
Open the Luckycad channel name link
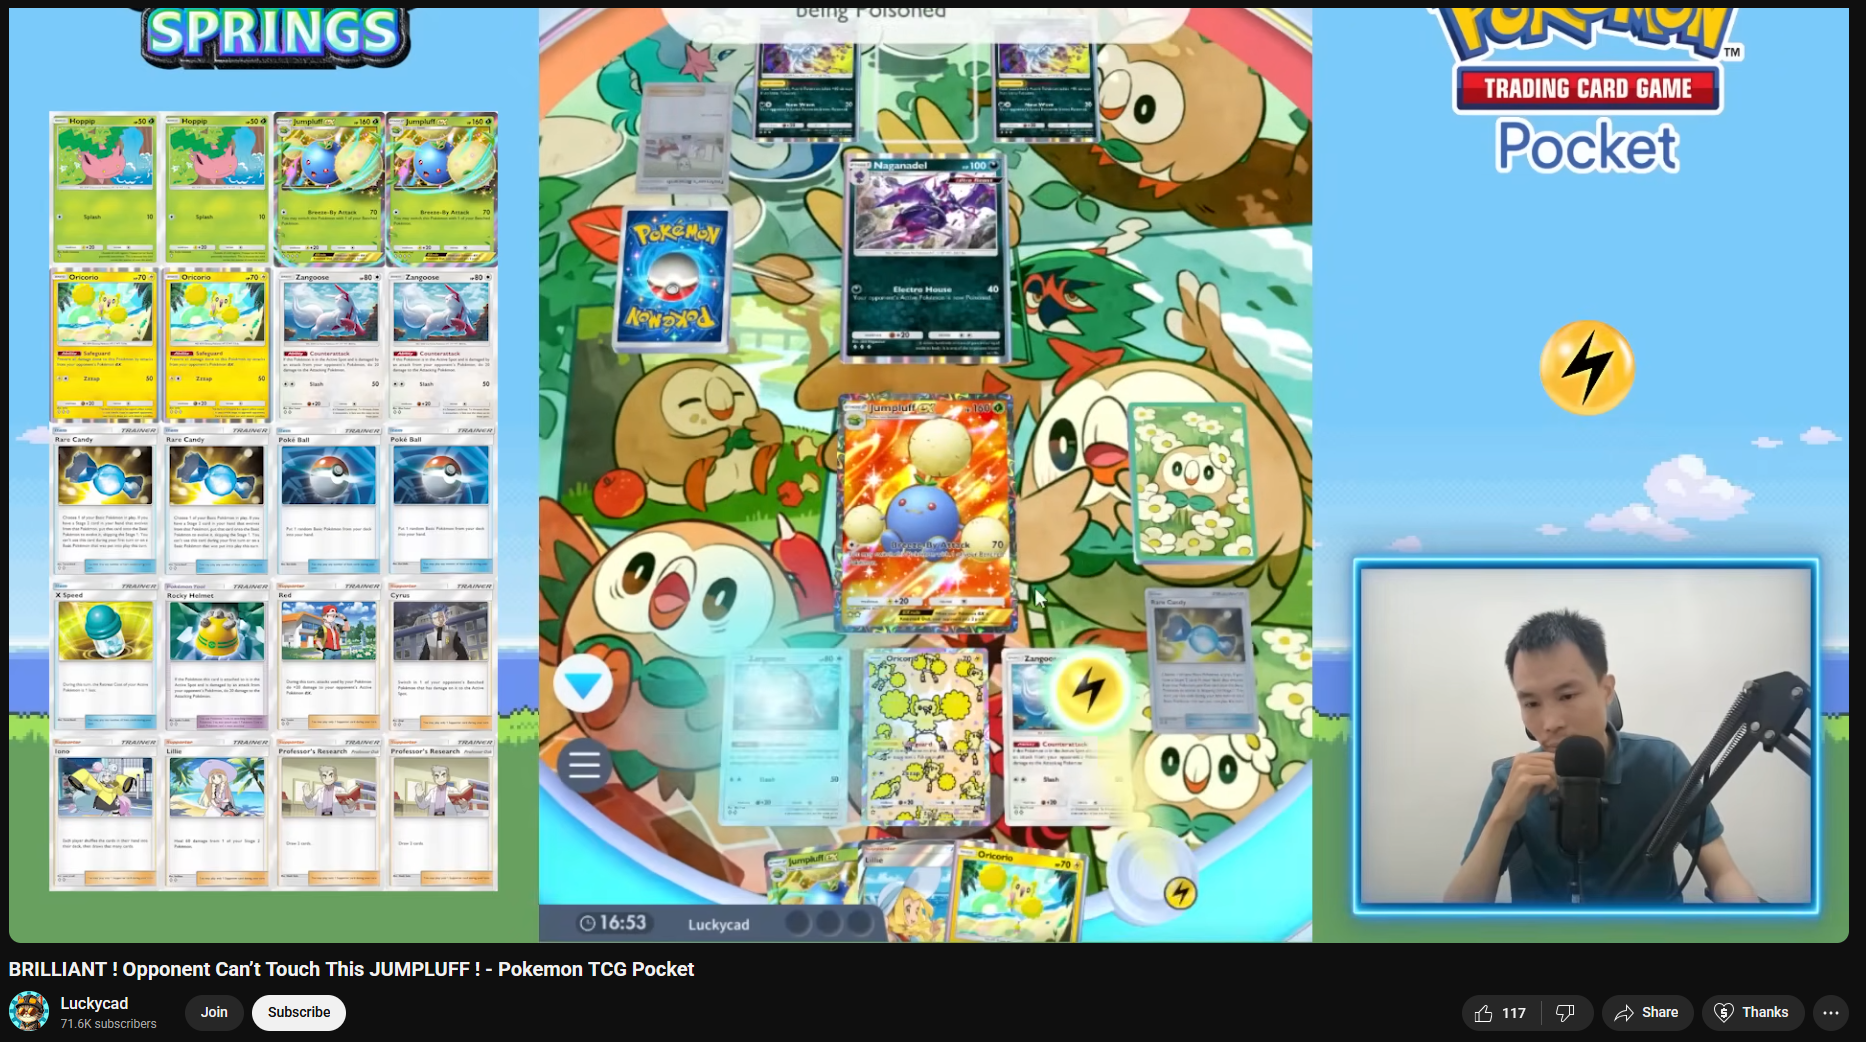[94, 1003]
